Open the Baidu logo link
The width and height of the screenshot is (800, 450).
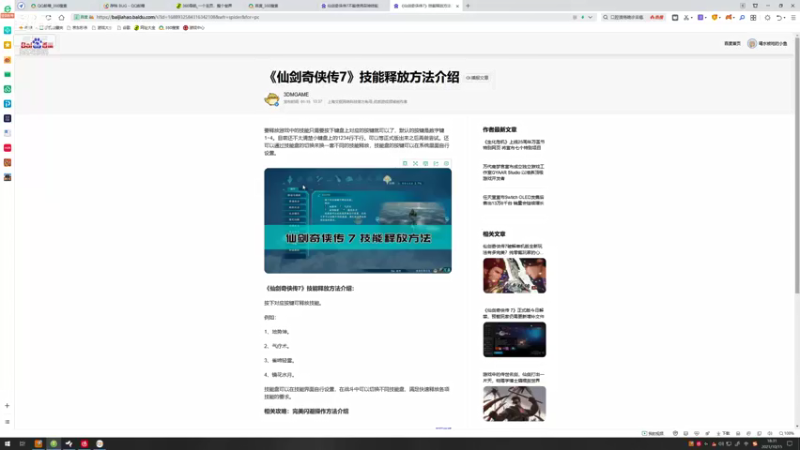coord(37,44)
